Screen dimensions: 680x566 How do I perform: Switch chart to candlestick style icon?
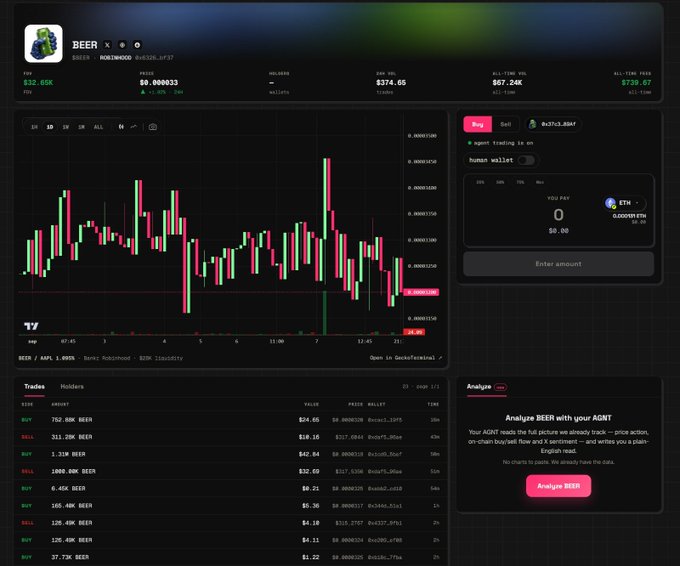tap(121, 127)
